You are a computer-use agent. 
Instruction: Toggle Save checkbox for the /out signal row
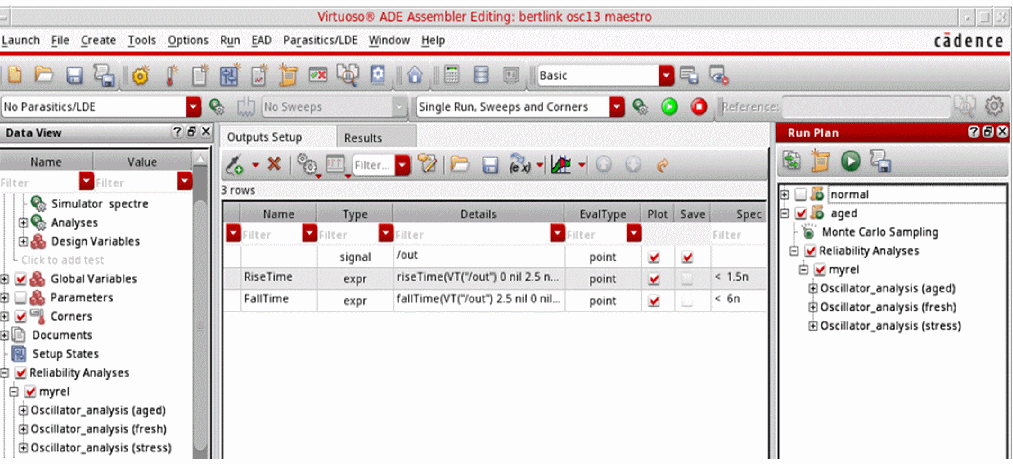(x=687, y=258)
